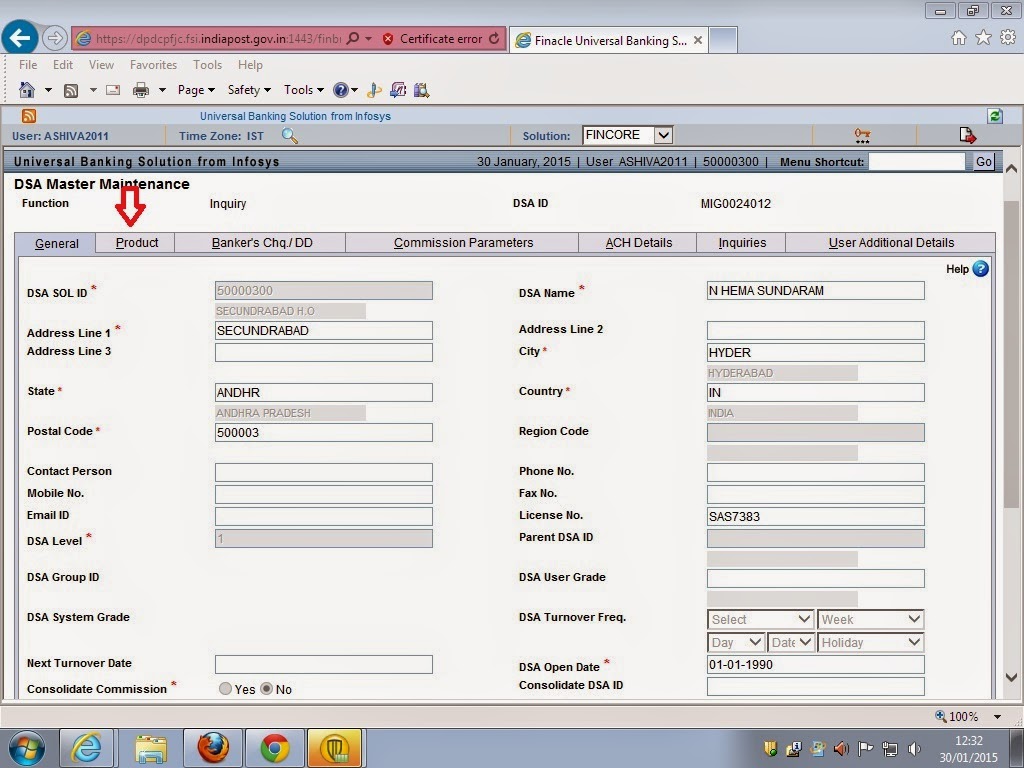Viewport: 1024px width, 768px height.
Task: Select No for Consolidate Commission
Action: (266, 688)
